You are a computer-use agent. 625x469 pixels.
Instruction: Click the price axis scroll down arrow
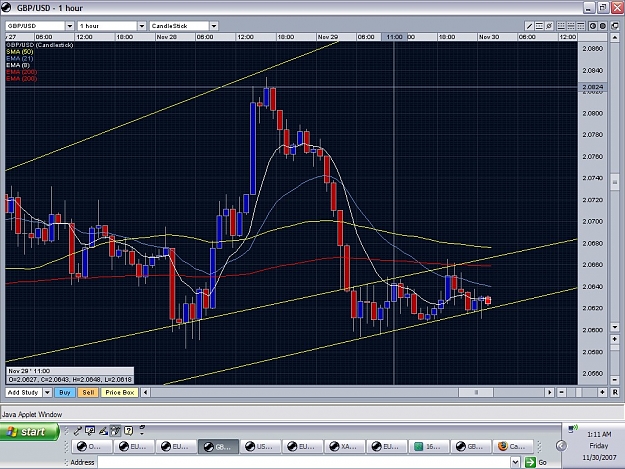click(615, 327)
